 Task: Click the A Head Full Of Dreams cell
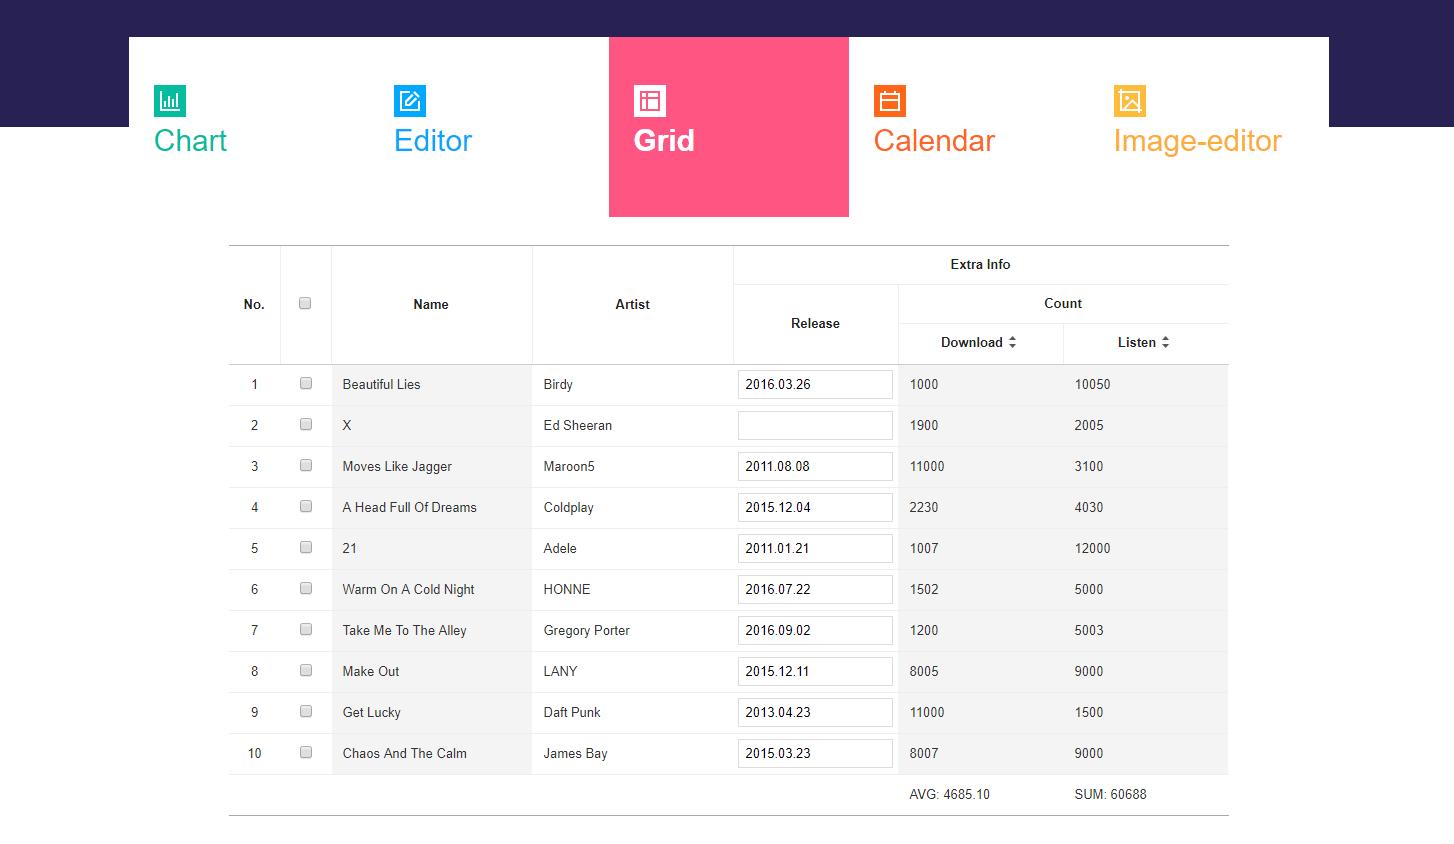tap(431, 507)
